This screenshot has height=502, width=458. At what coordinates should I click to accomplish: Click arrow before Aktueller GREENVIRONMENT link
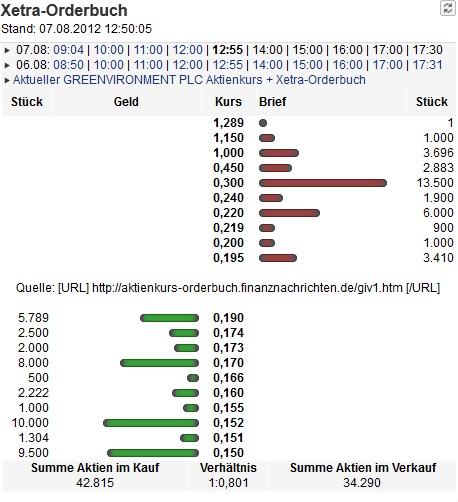(x=7, y=80)
